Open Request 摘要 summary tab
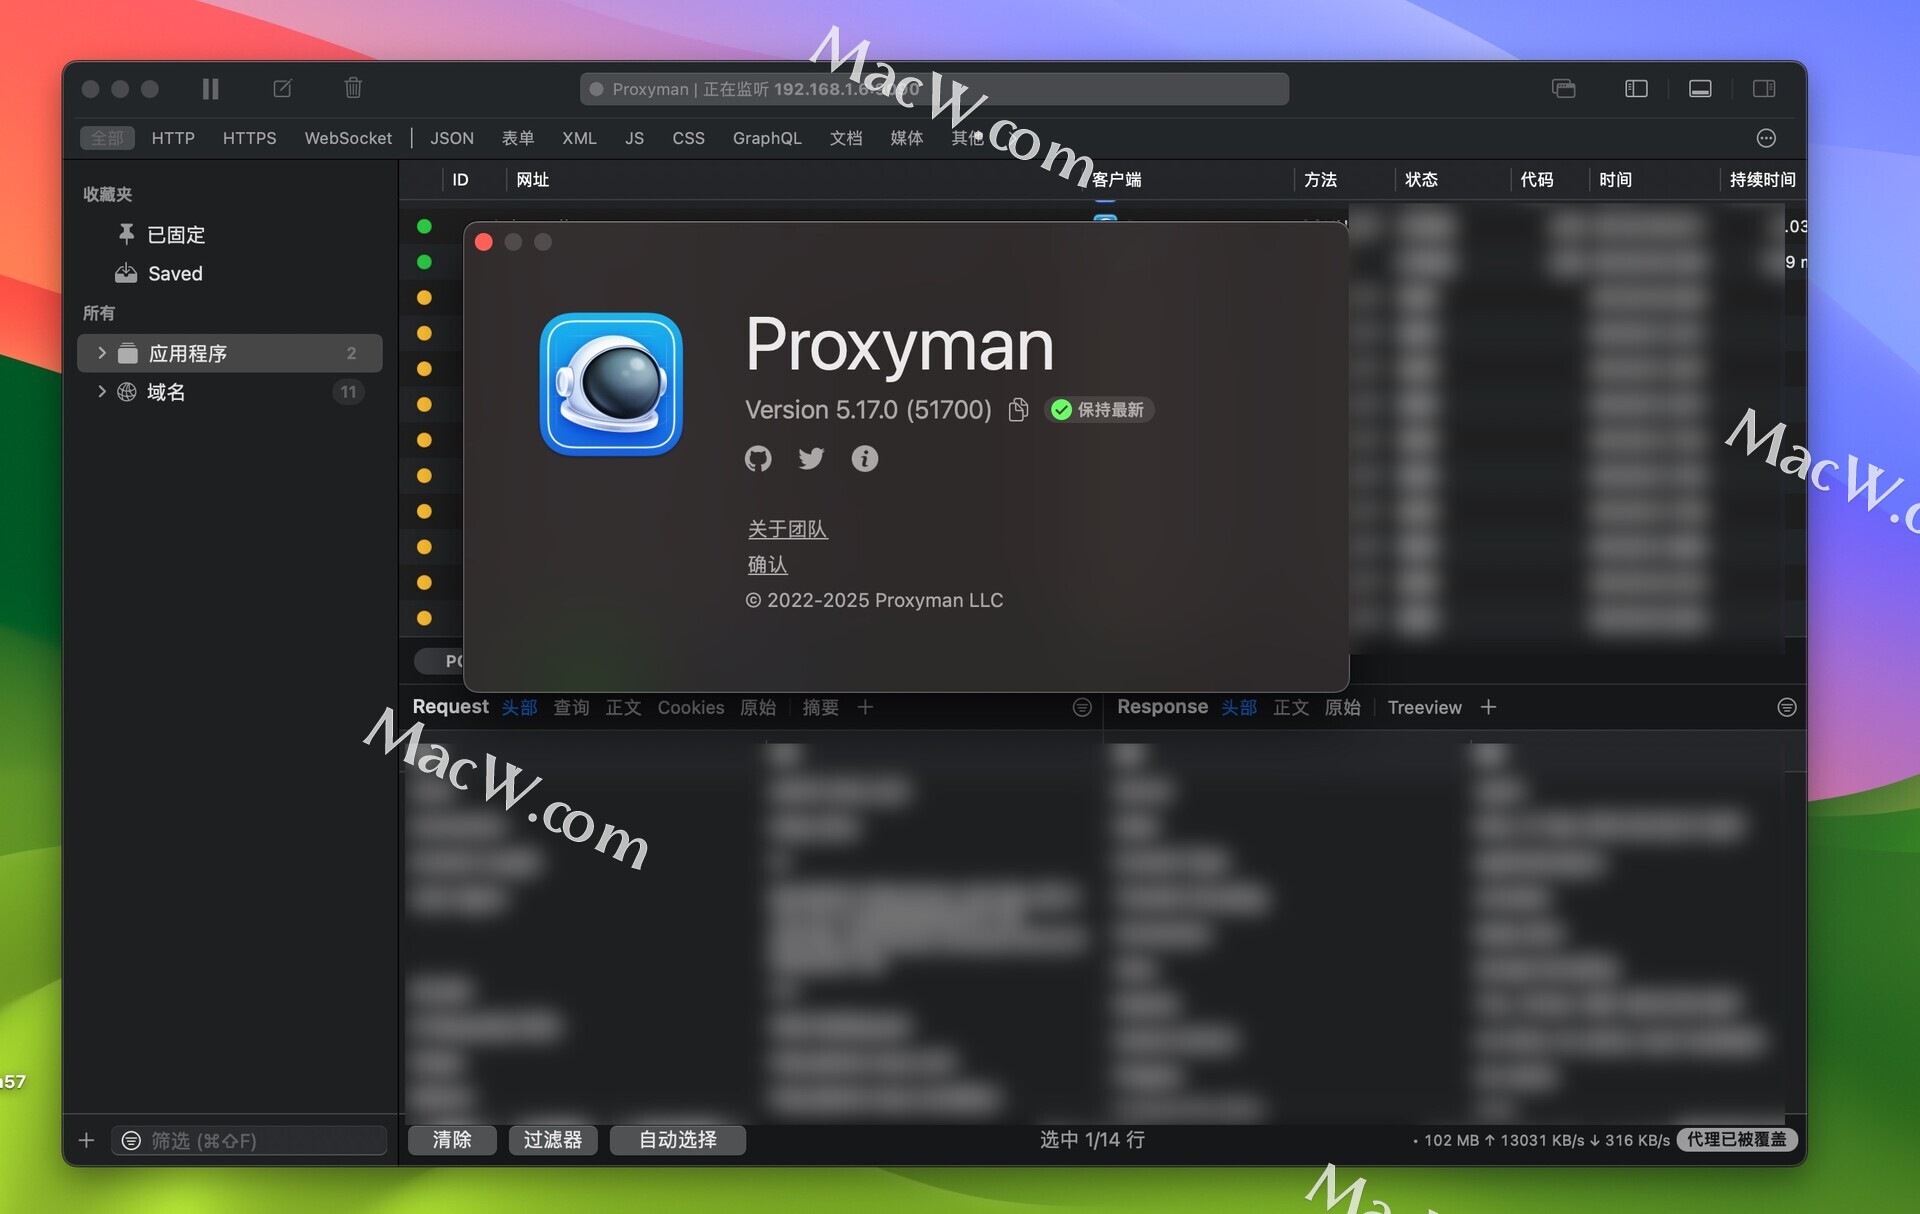This screenshot has height=1214, width=1920. (820, 707)
